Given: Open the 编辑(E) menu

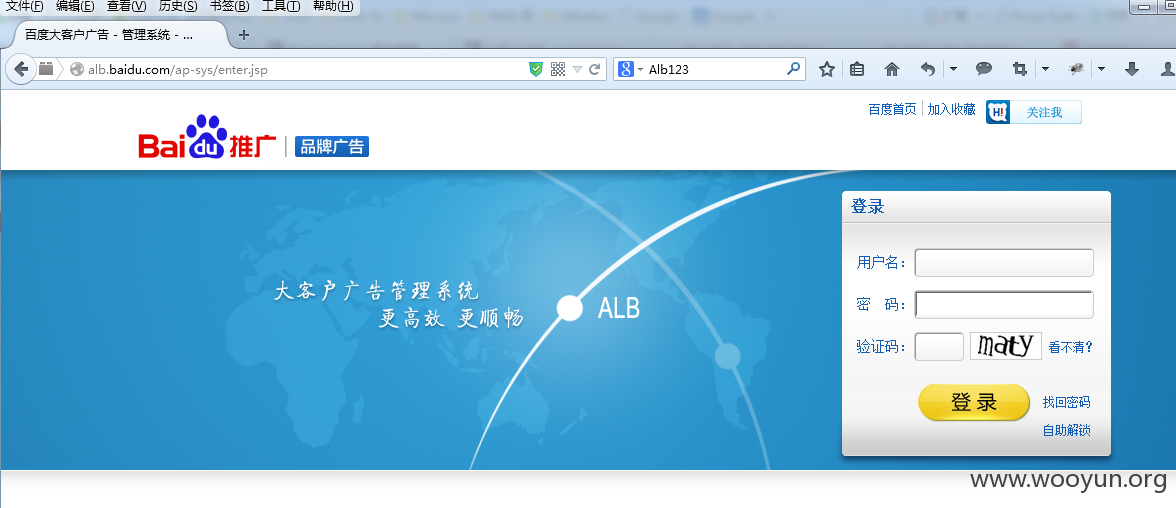Looking at the screenshot, I should pyautogui.click(x=75, y=7).
